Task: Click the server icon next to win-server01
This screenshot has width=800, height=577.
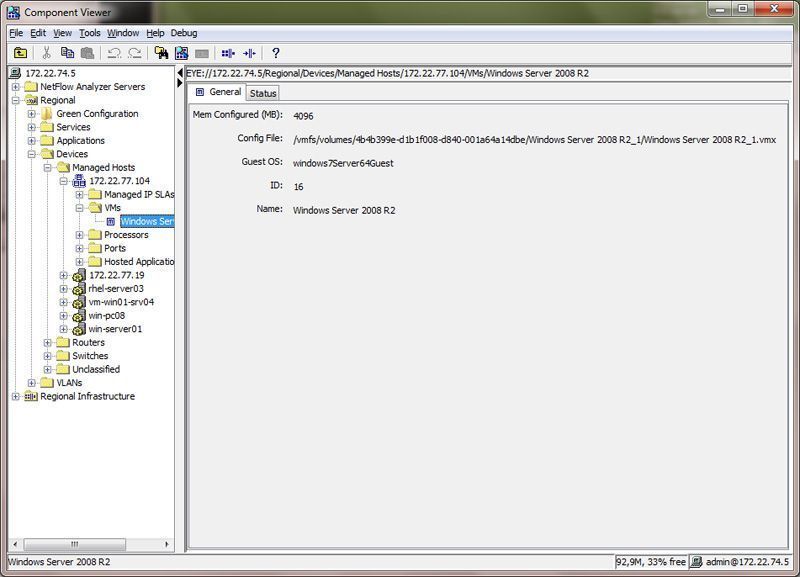Action: [x=79, y=330]
